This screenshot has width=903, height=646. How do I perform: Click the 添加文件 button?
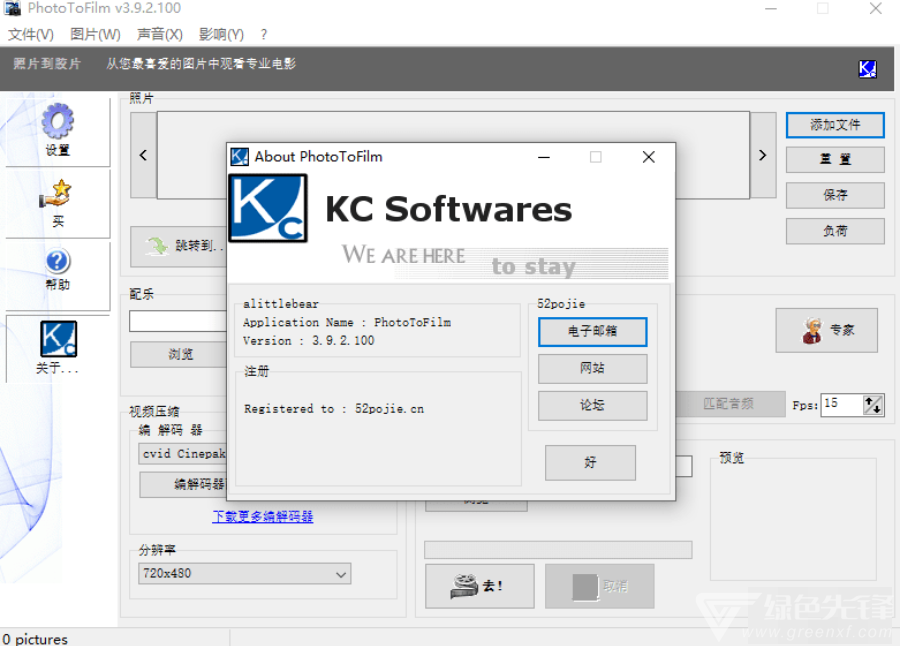[x=835, y=125]
